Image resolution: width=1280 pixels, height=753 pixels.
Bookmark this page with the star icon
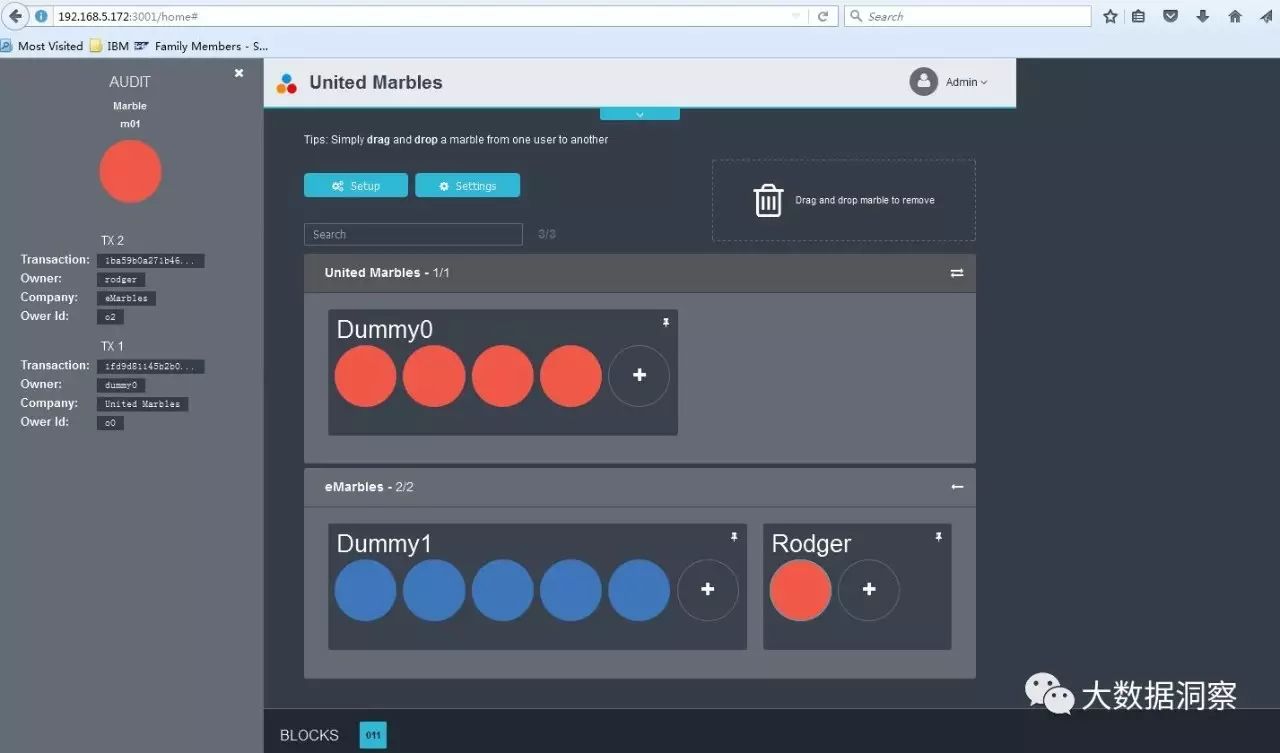1110,16
